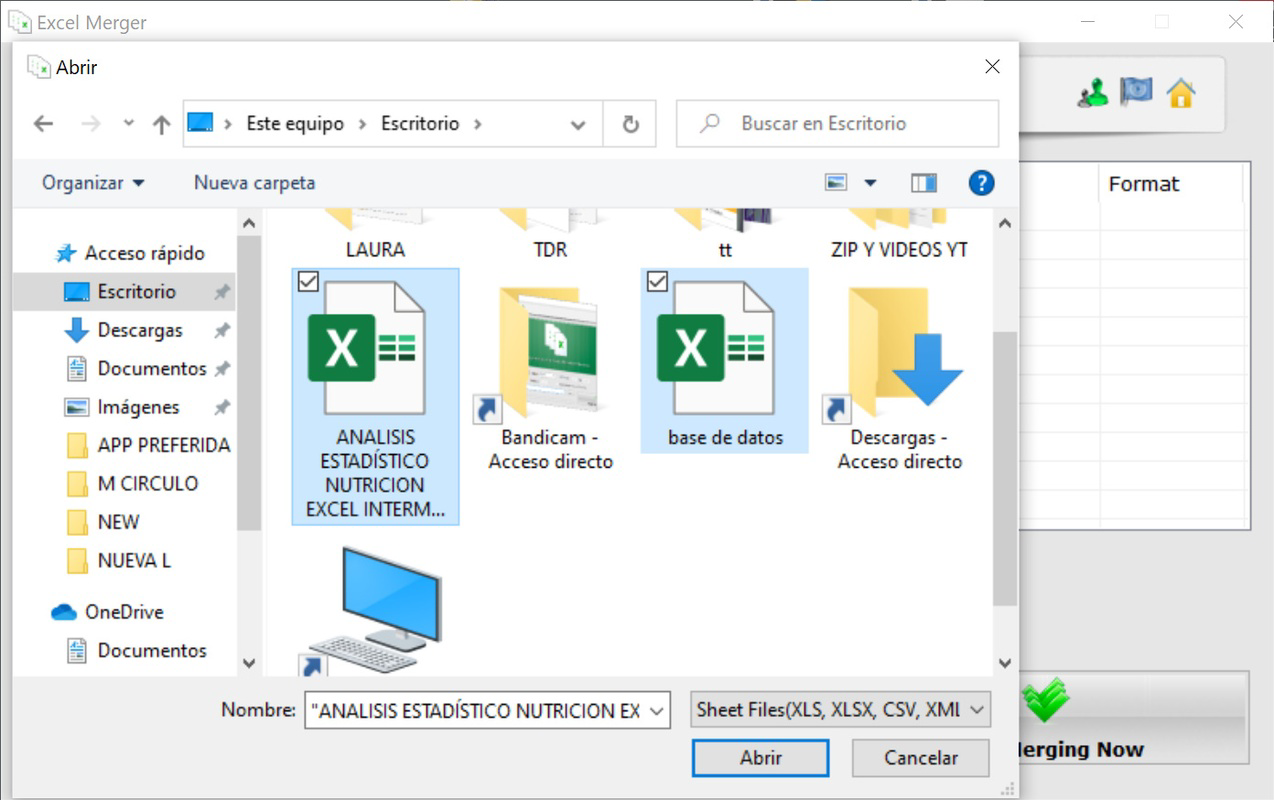Click the Merging Now button
The image size is (1274, 800).
[1134, 718]
